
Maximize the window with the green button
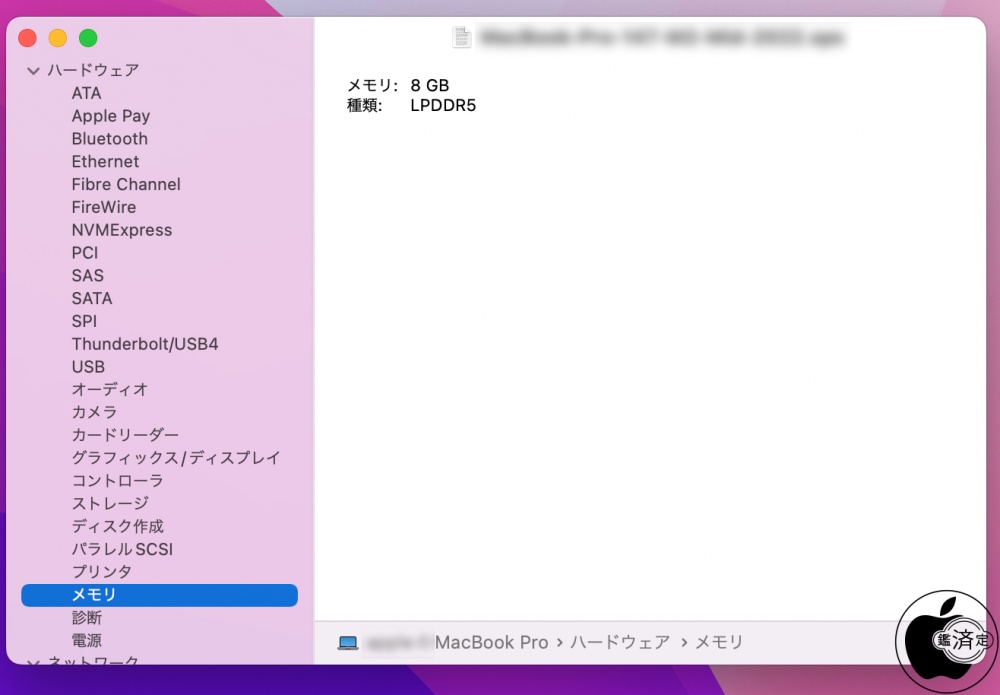tap(88, 38)
